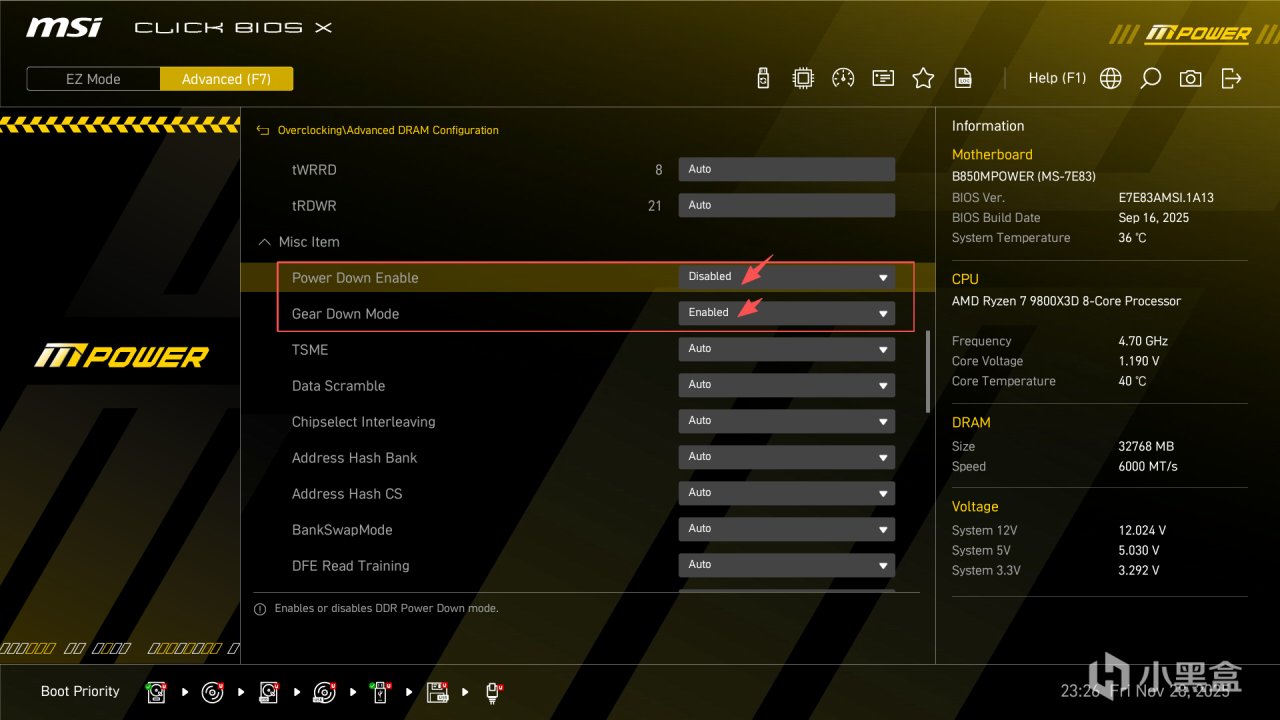Change language using the globe icon
1280x720 pixels.
pyautogui.click(x=1110, y=78)
